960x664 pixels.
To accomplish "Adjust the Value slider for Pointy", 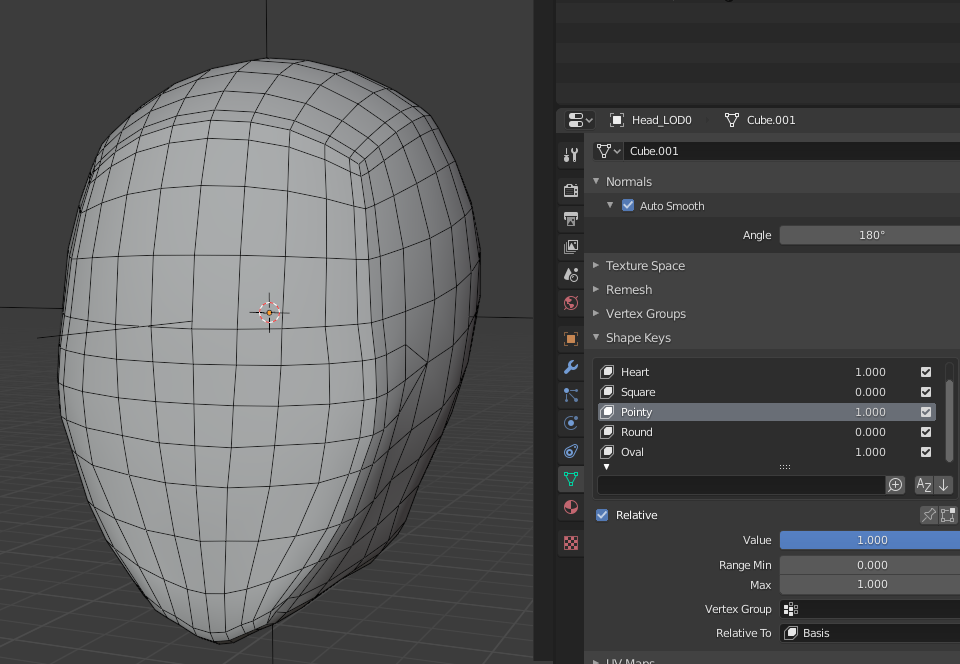I will coord(868,540).
